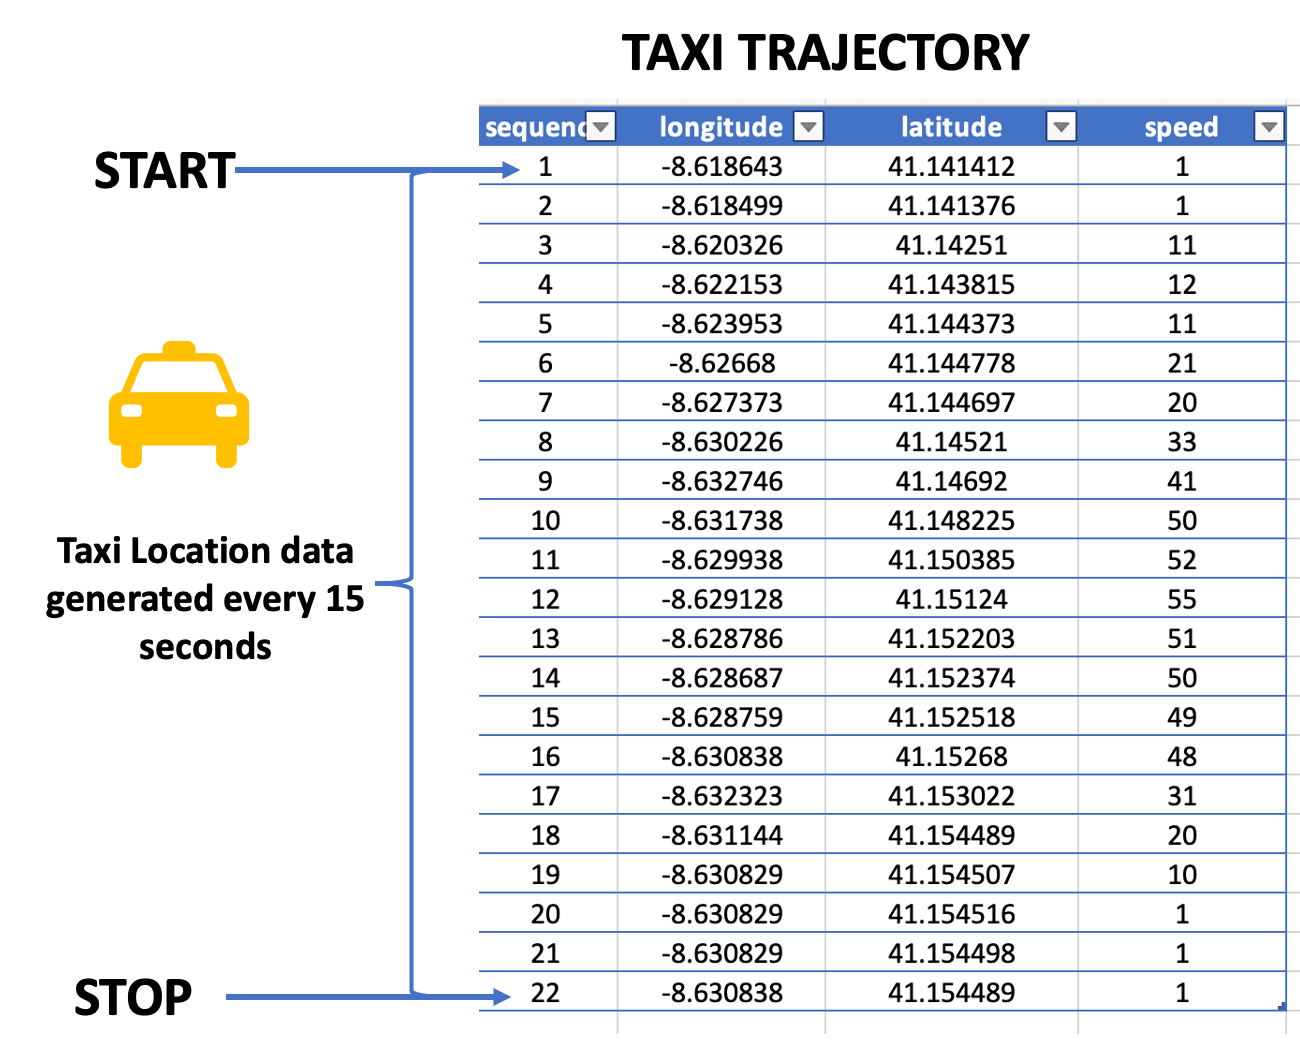This screenshot has height=1064, width=1300.
Task: Select longitude cell "-8.618643"
Action: (x=721, y=166)
